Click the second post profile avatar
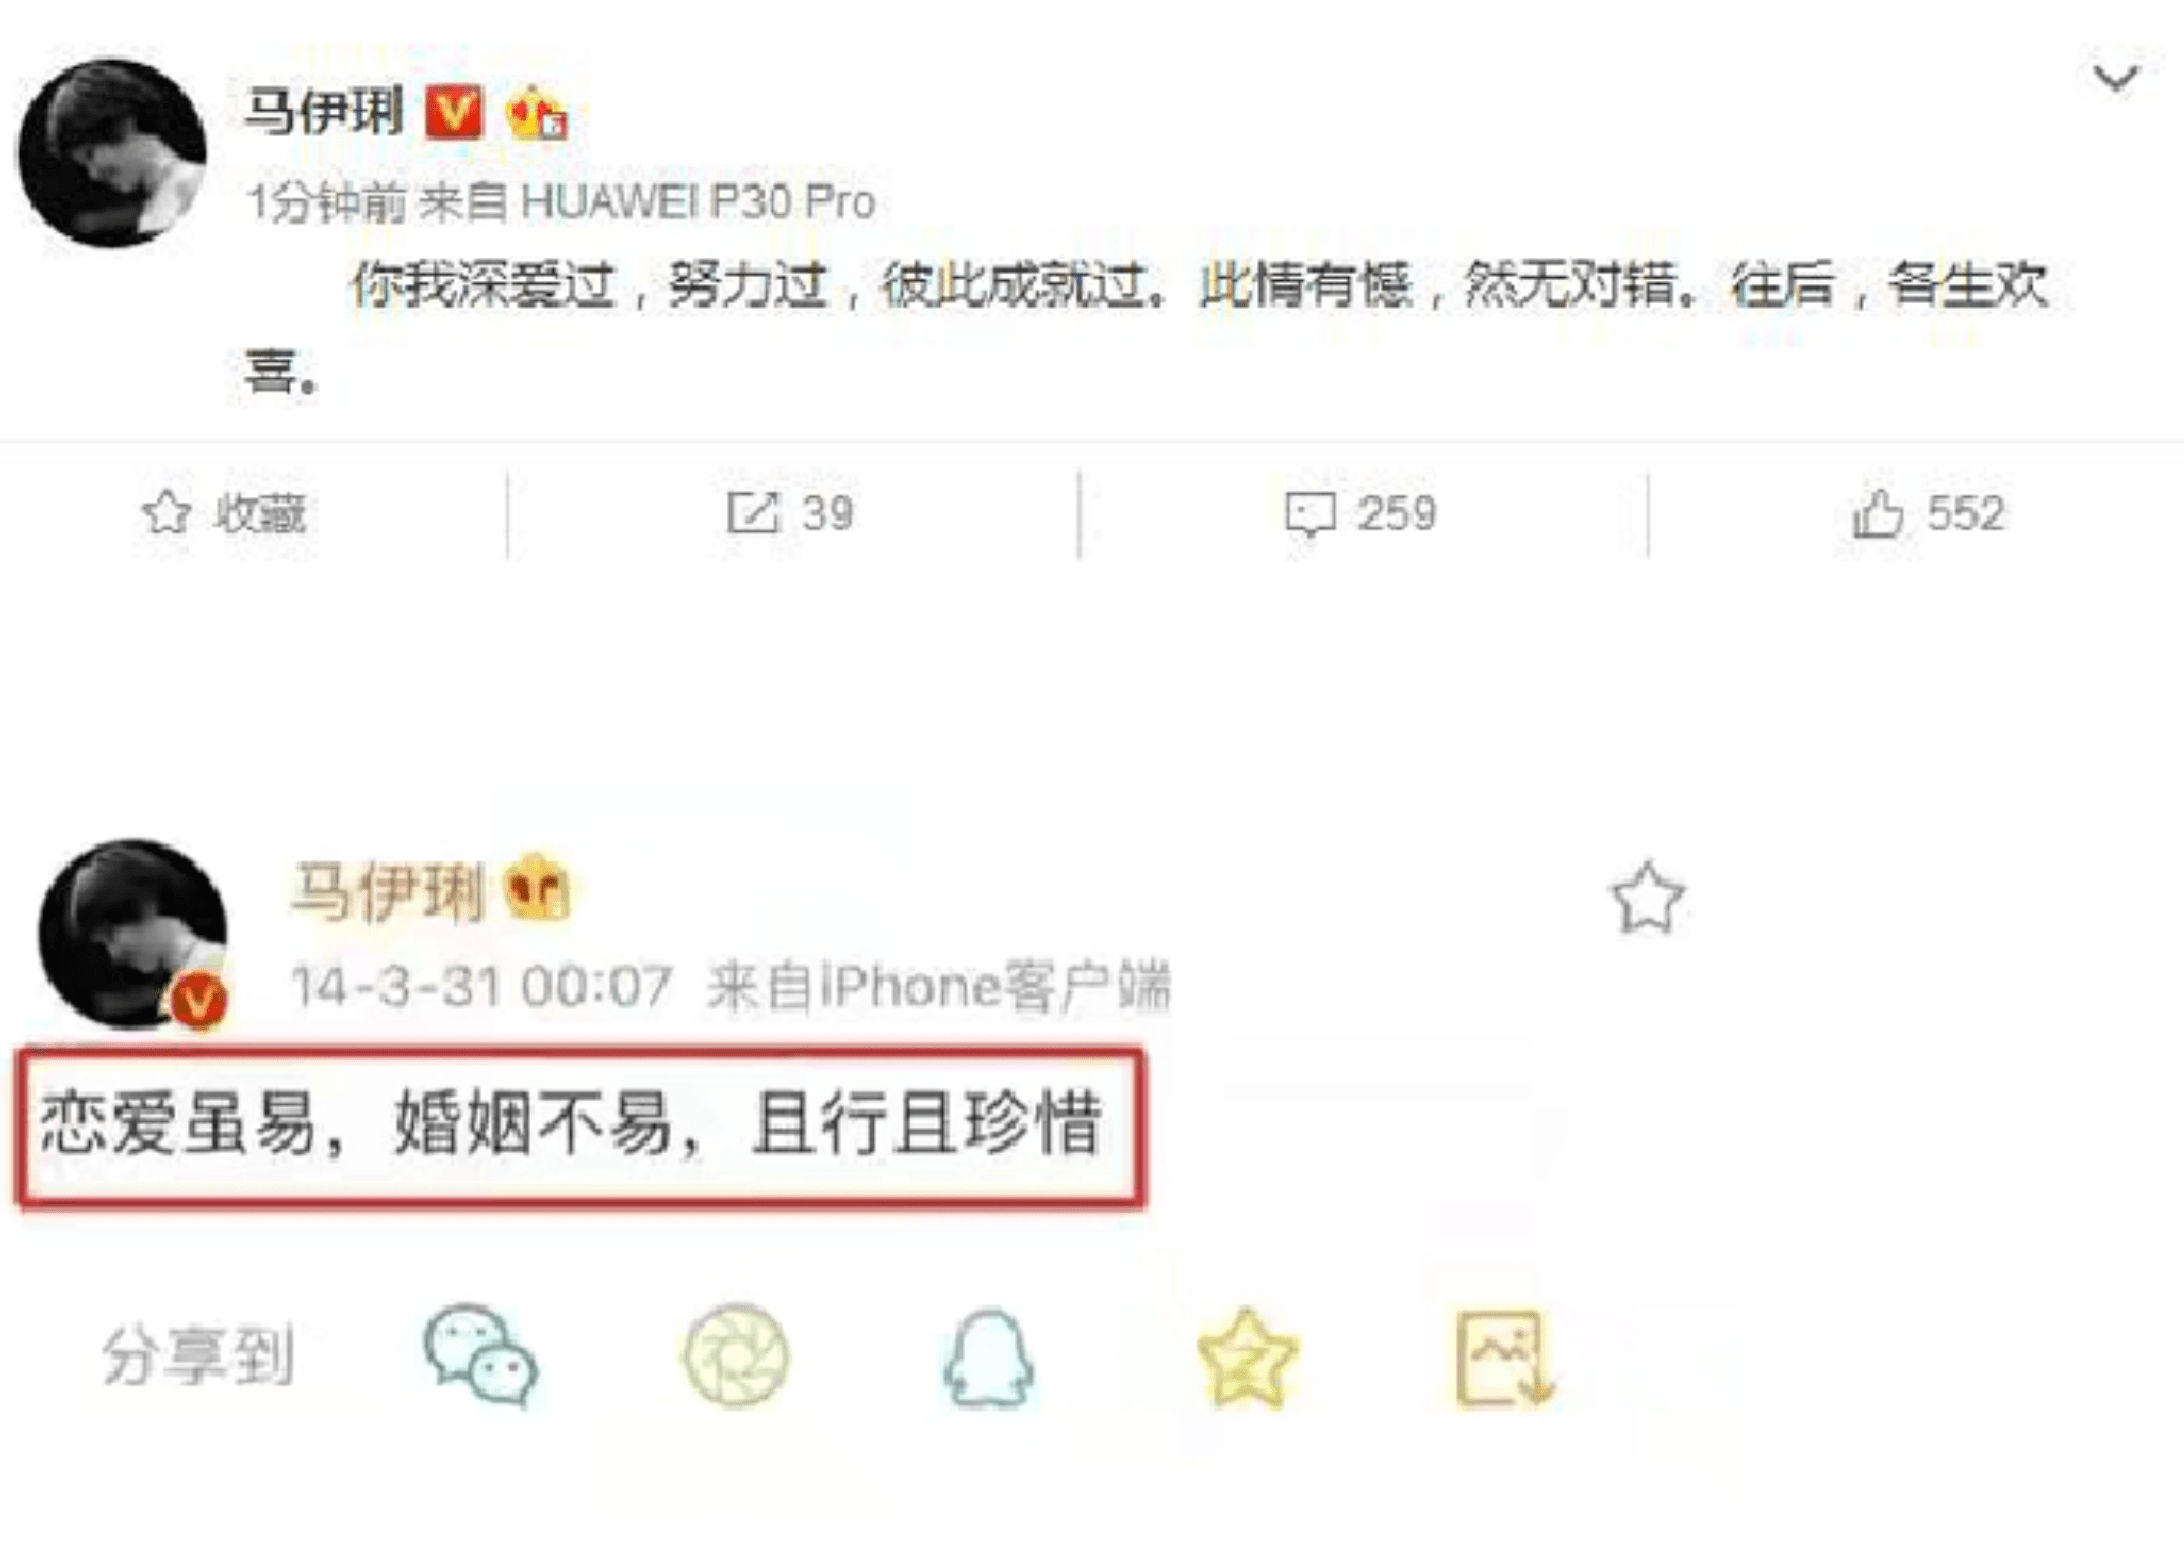The image size is (2184, 1546). (133, 933)
